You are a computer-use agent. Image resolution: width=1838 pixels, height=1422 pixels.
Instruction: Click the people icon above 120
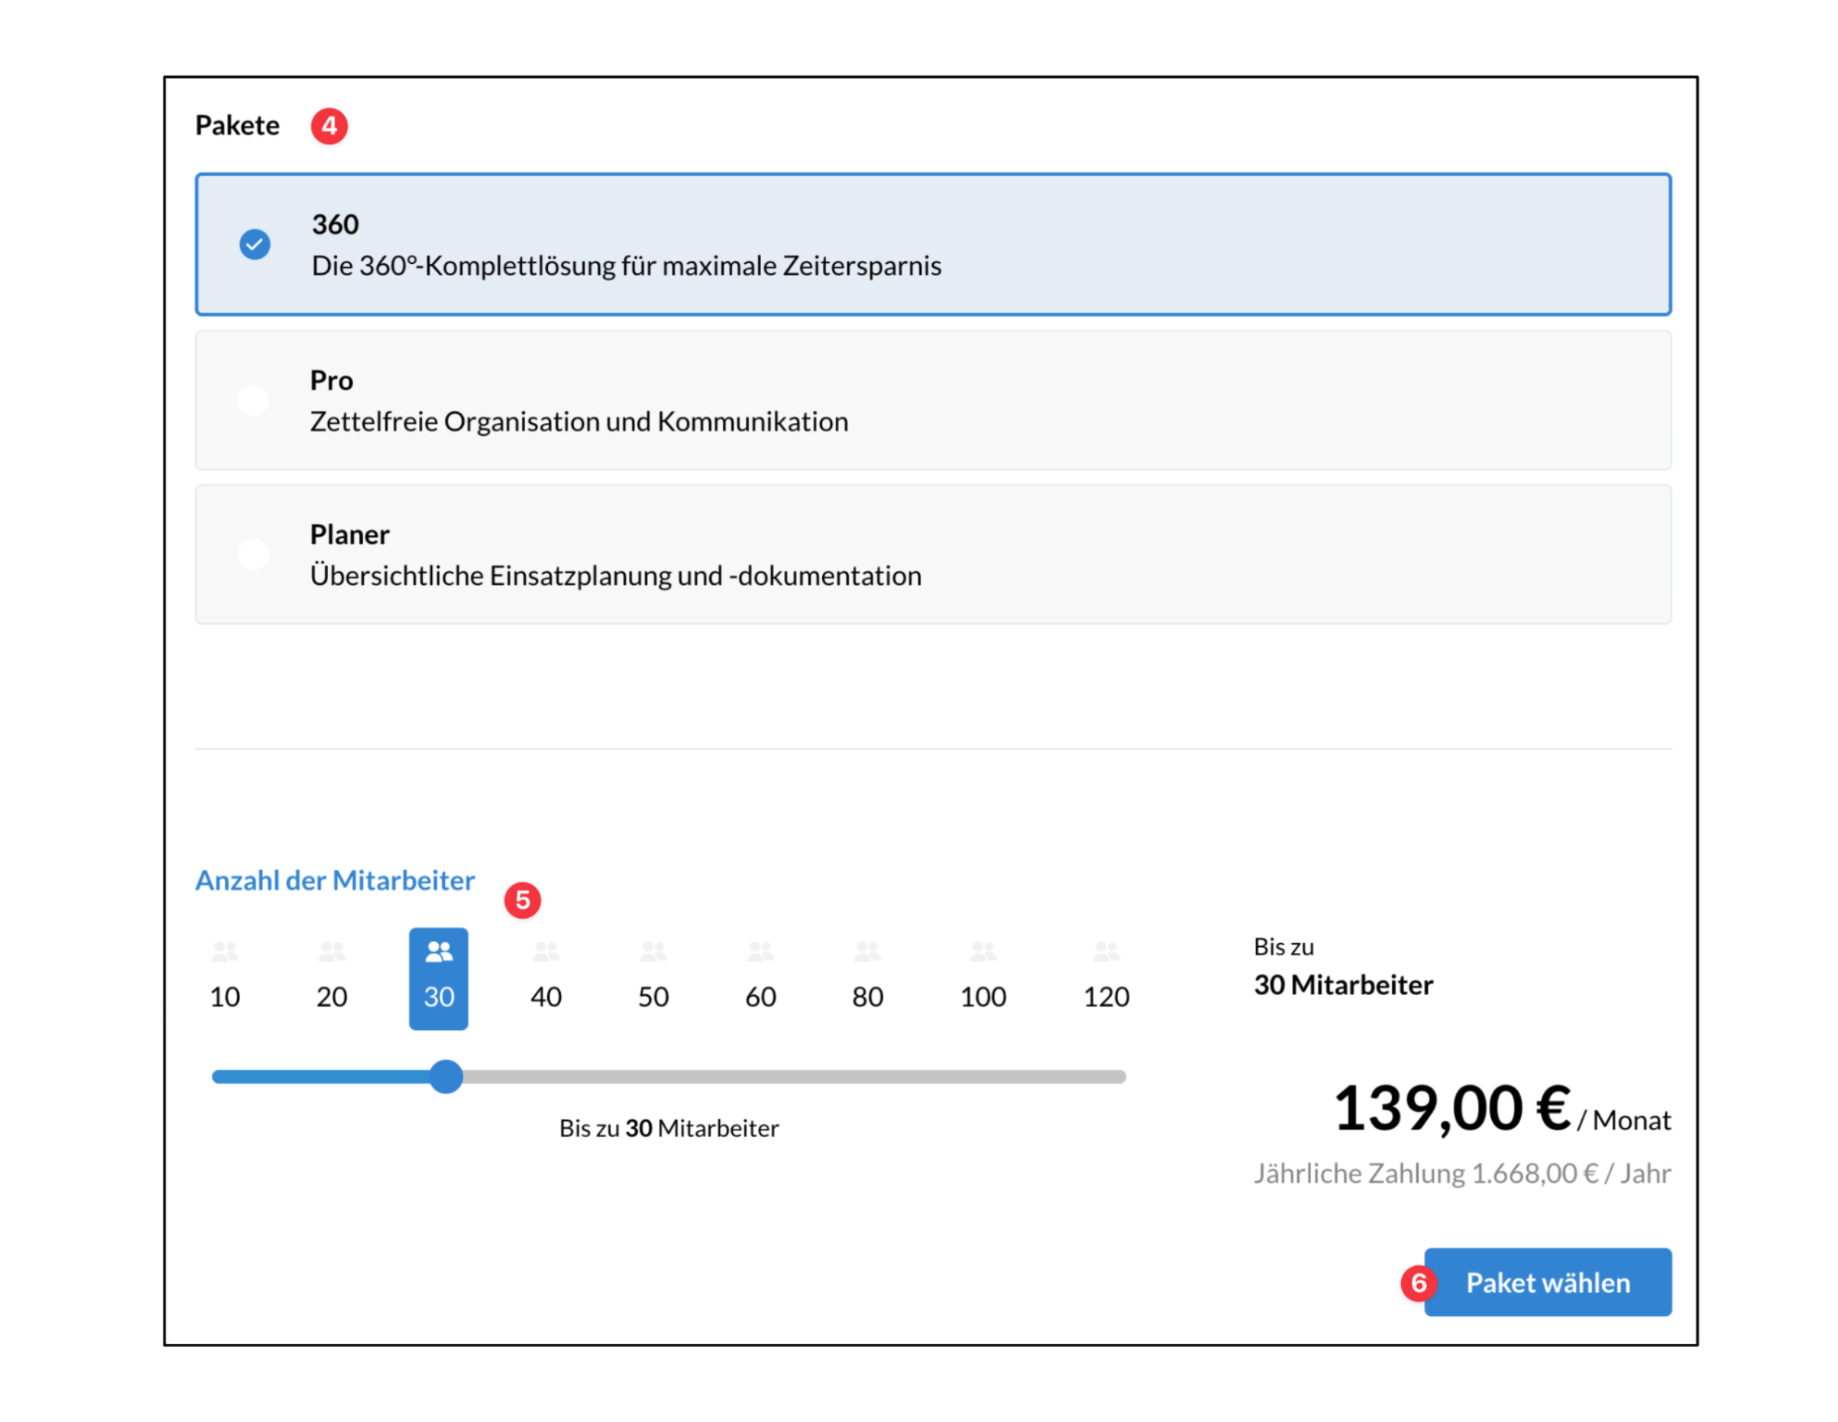point(1106,951)
